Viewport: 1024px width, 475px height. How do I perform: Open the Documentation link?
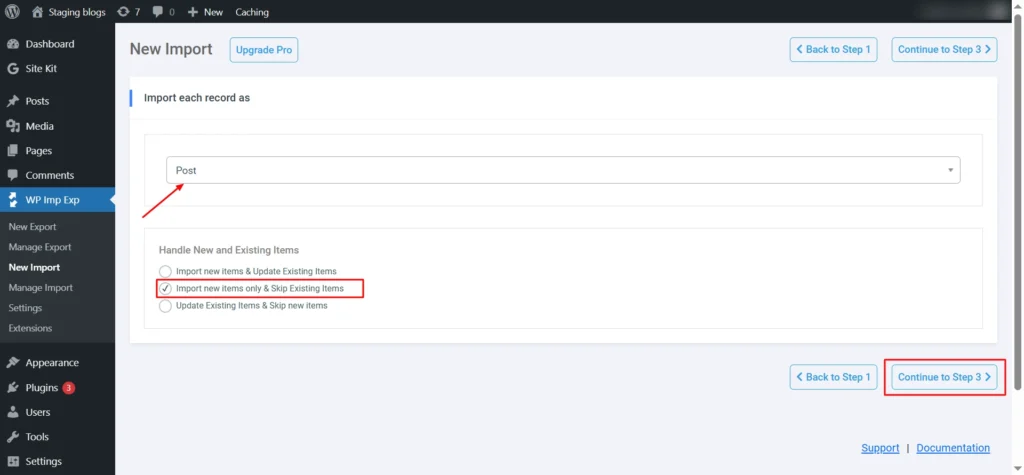[952, 448]
